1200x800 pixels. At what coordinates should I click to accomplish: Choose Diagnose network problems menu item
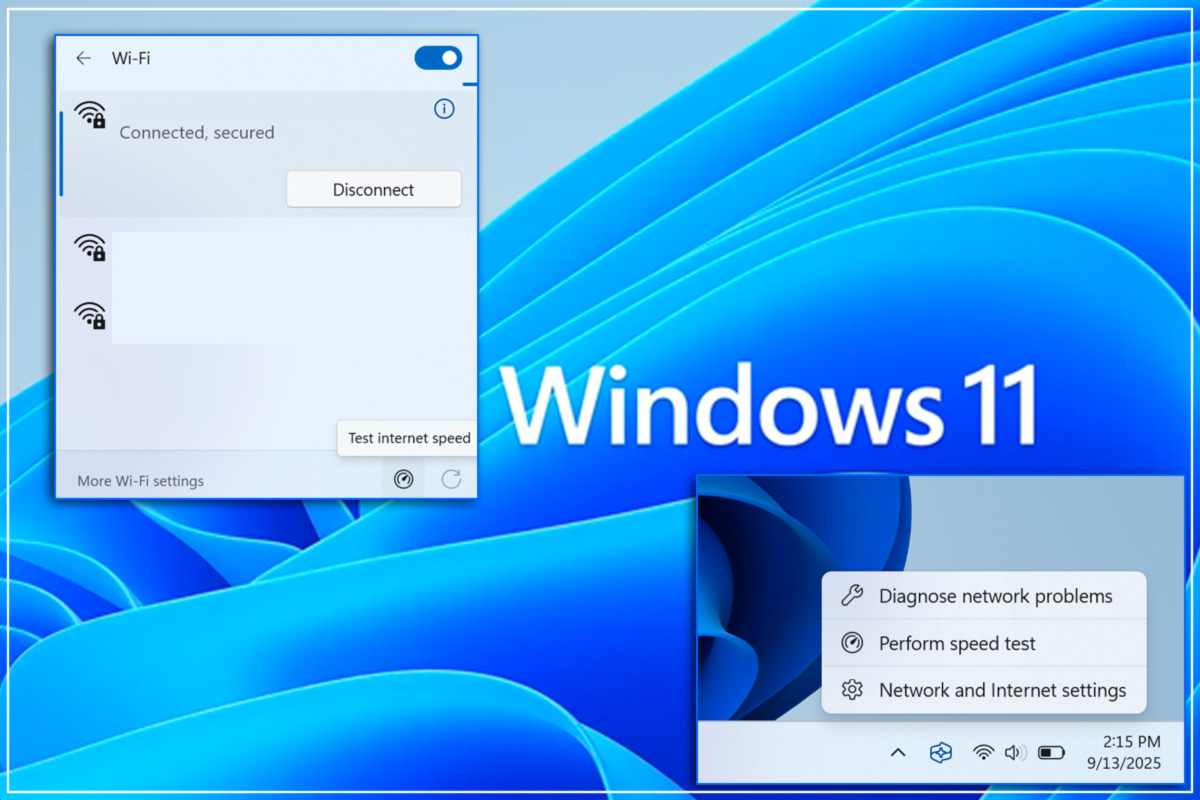984,596
